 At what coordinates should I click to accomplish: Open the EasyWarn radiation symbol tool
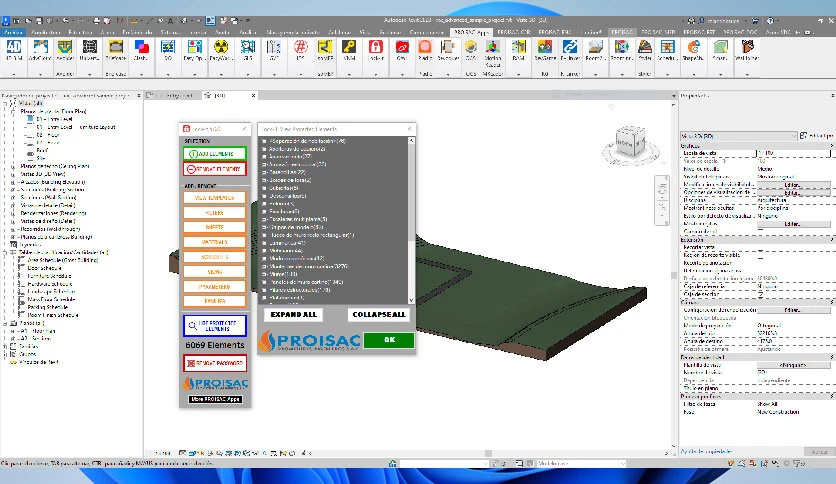(220, 50)
